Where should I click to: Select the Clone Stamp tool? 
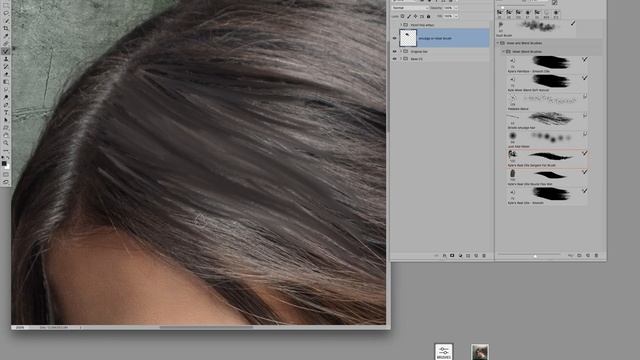[x=6, y=59]
